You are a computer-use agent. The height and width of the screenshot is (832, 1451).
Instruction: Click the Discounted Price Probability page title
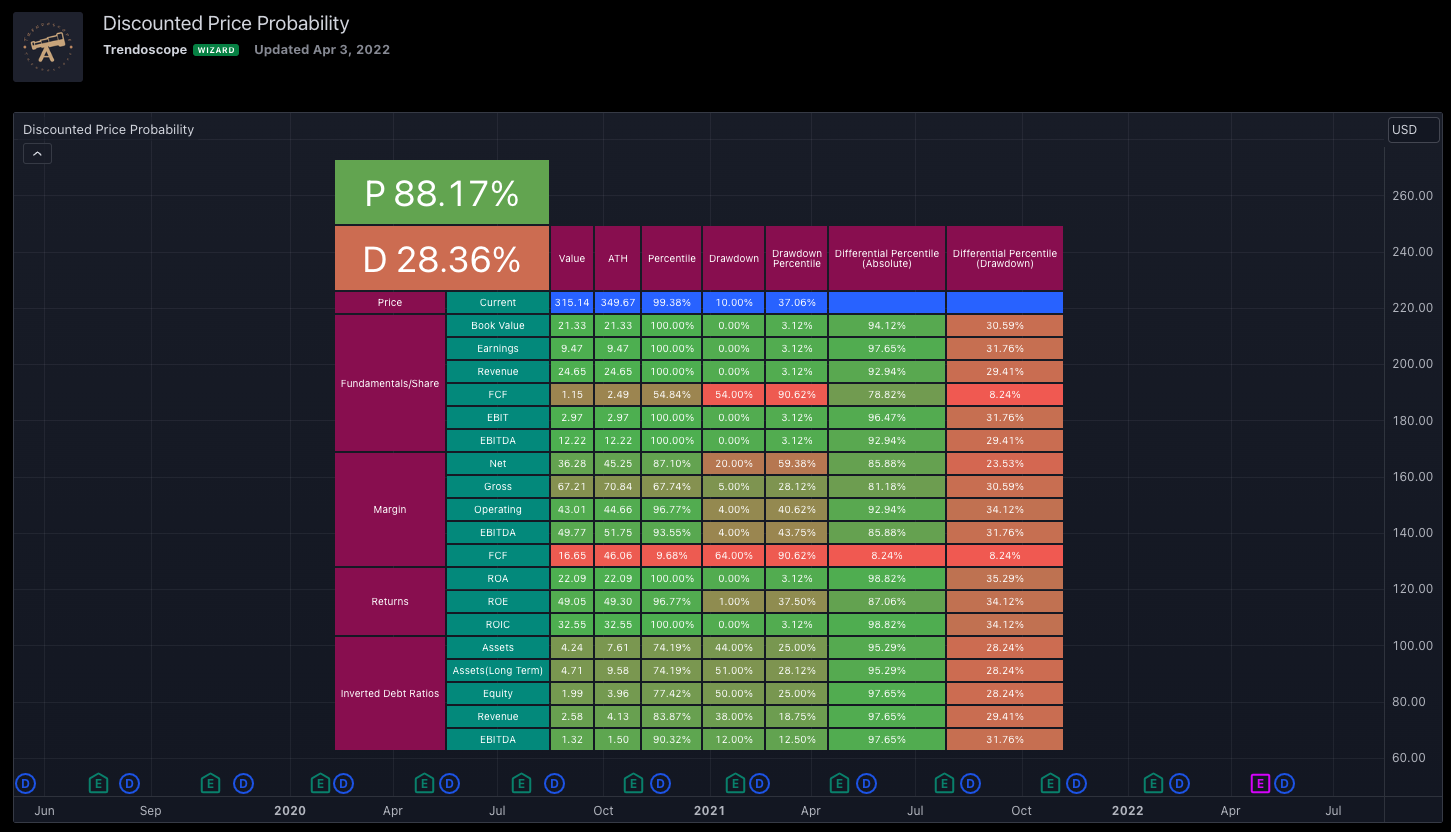point(226,23)
